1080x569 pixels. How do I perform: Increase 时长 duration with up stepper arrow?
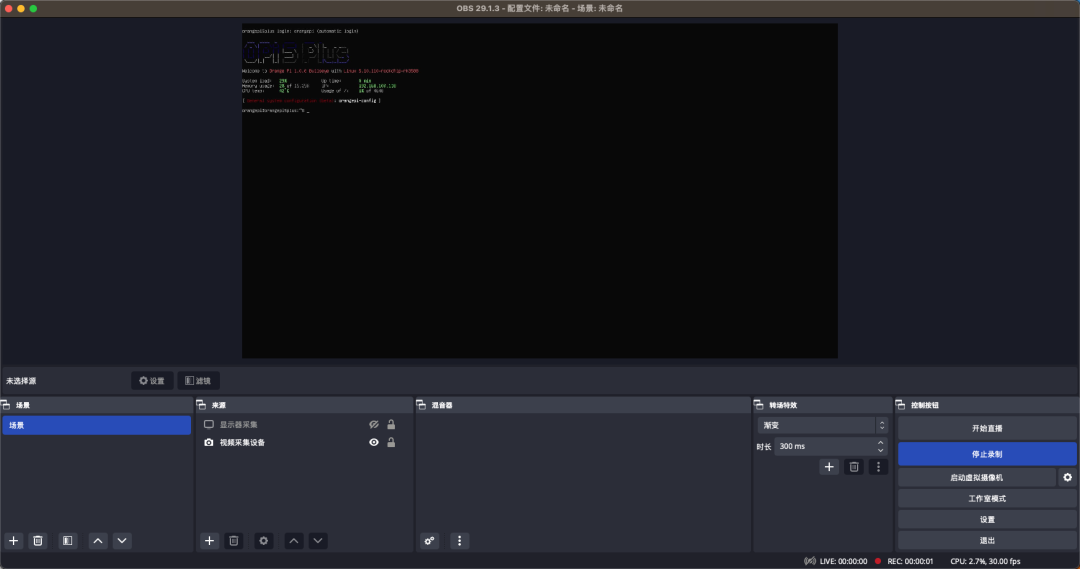[x=880, y=443]
